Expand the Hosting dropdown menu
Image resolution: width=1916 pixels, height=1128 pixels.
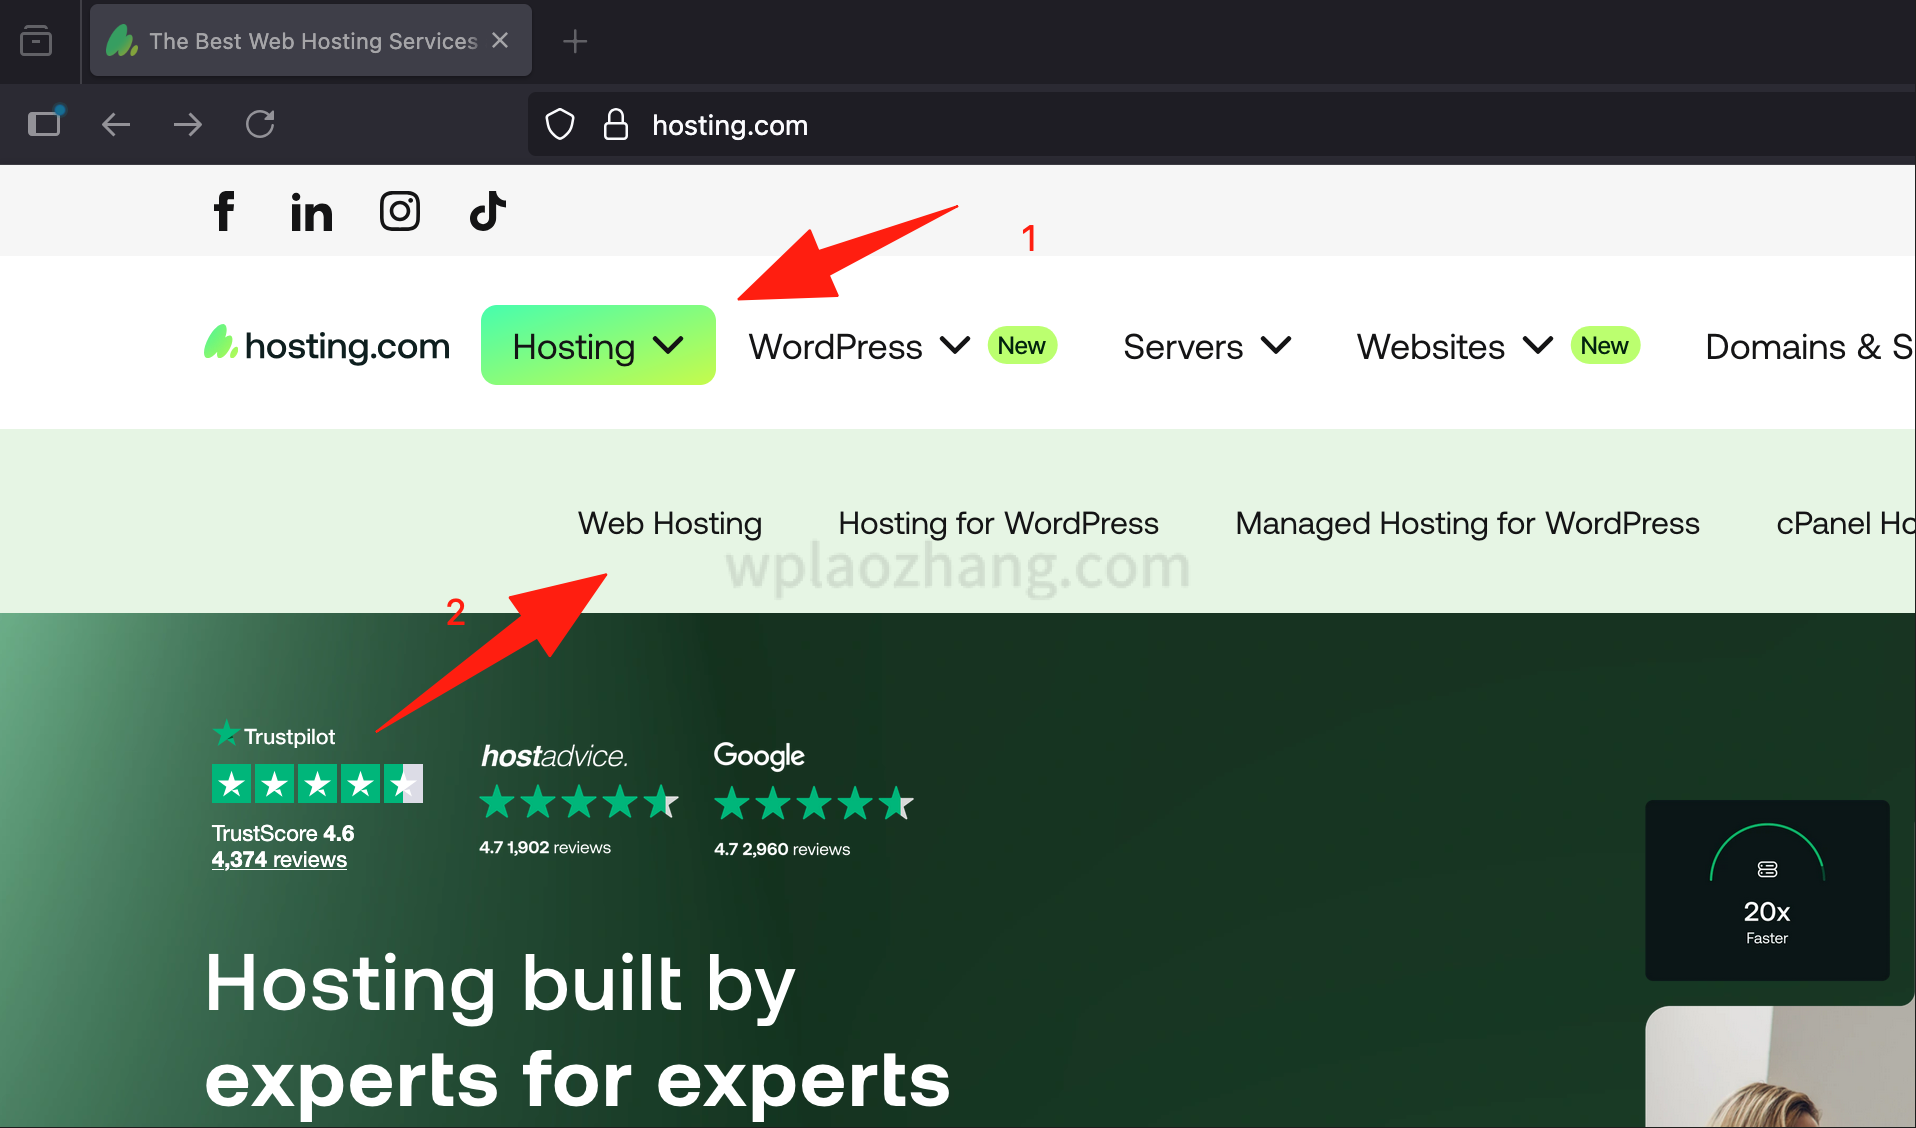tap(597, 346)
